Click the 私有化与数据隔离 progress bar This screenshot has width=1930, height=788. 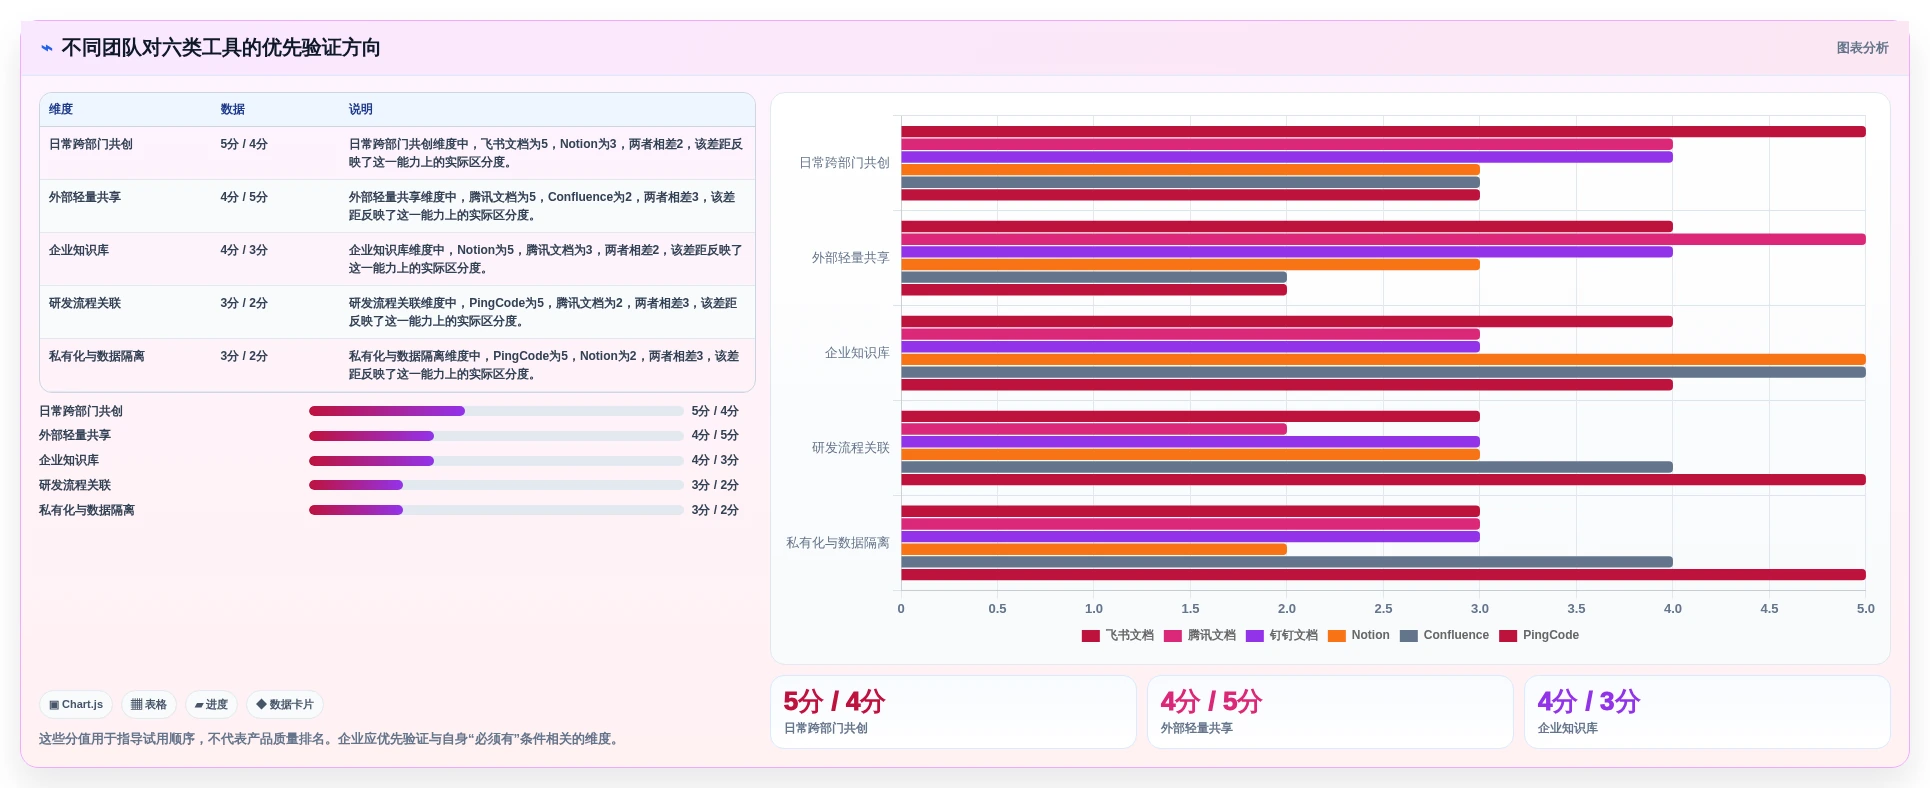point(496,510)
